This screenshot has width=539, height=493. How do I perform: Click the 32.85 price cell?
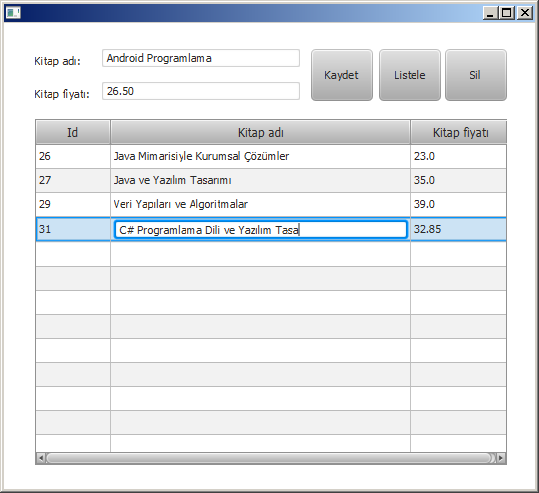[458, 229]
